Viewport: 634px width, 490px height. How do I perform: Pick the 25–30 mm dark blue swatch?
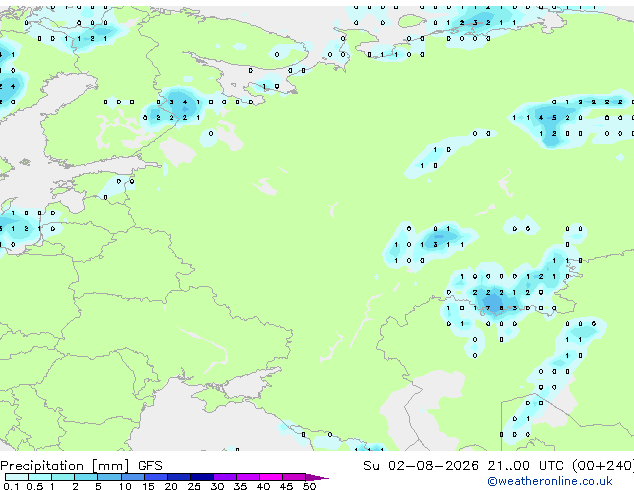pyautogui.click(x=201, y=477)
